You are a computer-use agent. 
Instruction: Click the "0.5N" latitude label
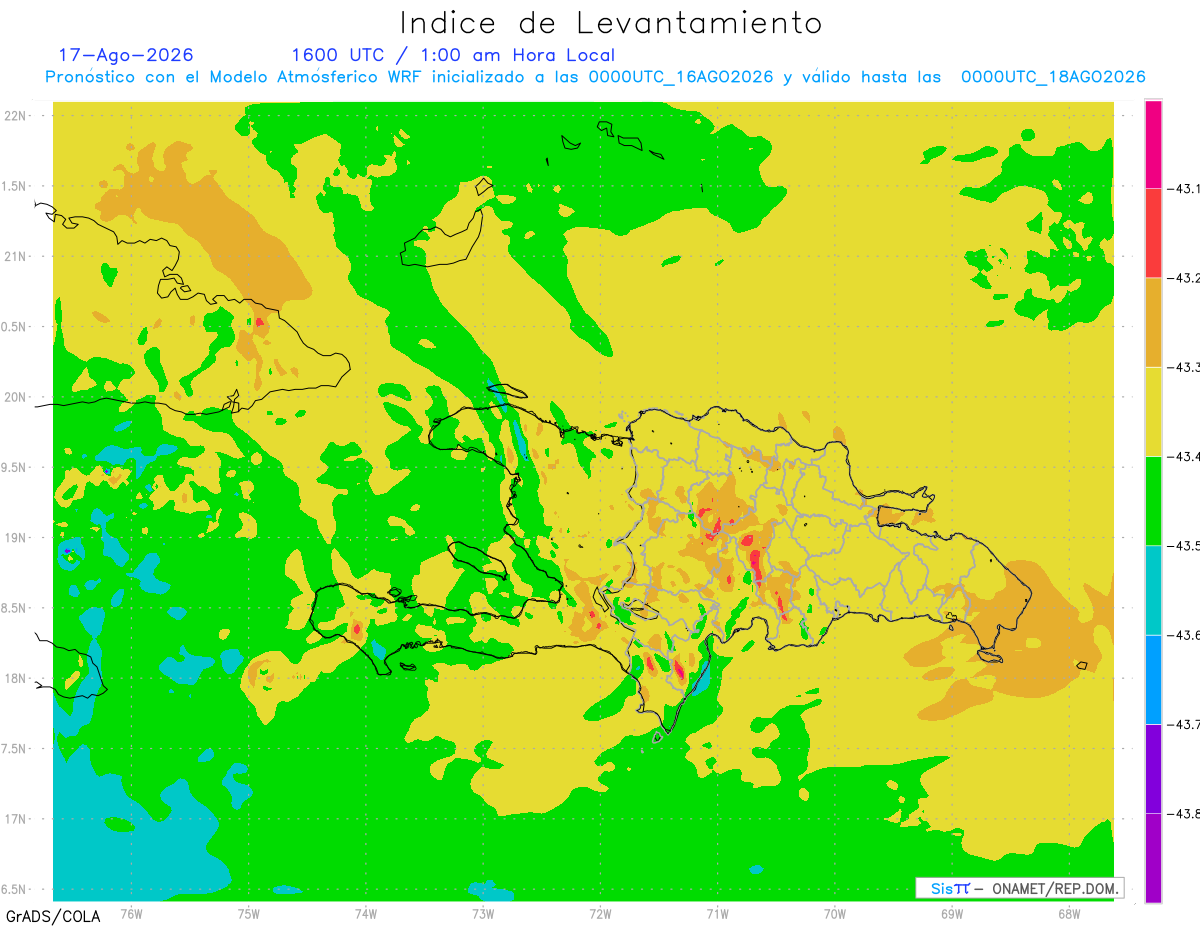tap(15, 326)
